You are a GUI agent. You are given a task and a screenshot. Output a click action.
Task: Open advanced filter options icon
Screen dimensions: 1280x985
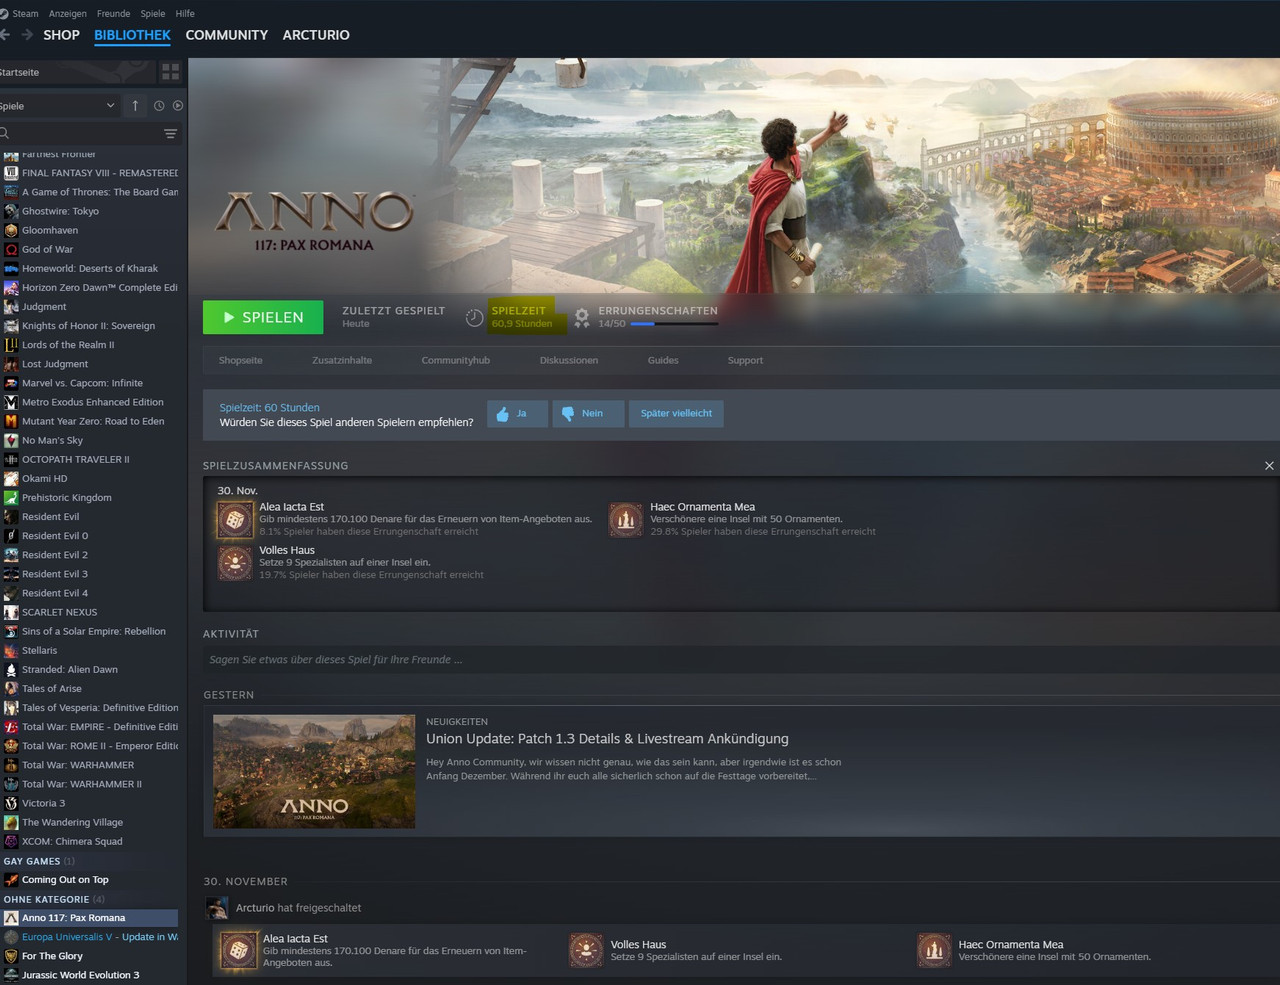click(x=171, y=133)
